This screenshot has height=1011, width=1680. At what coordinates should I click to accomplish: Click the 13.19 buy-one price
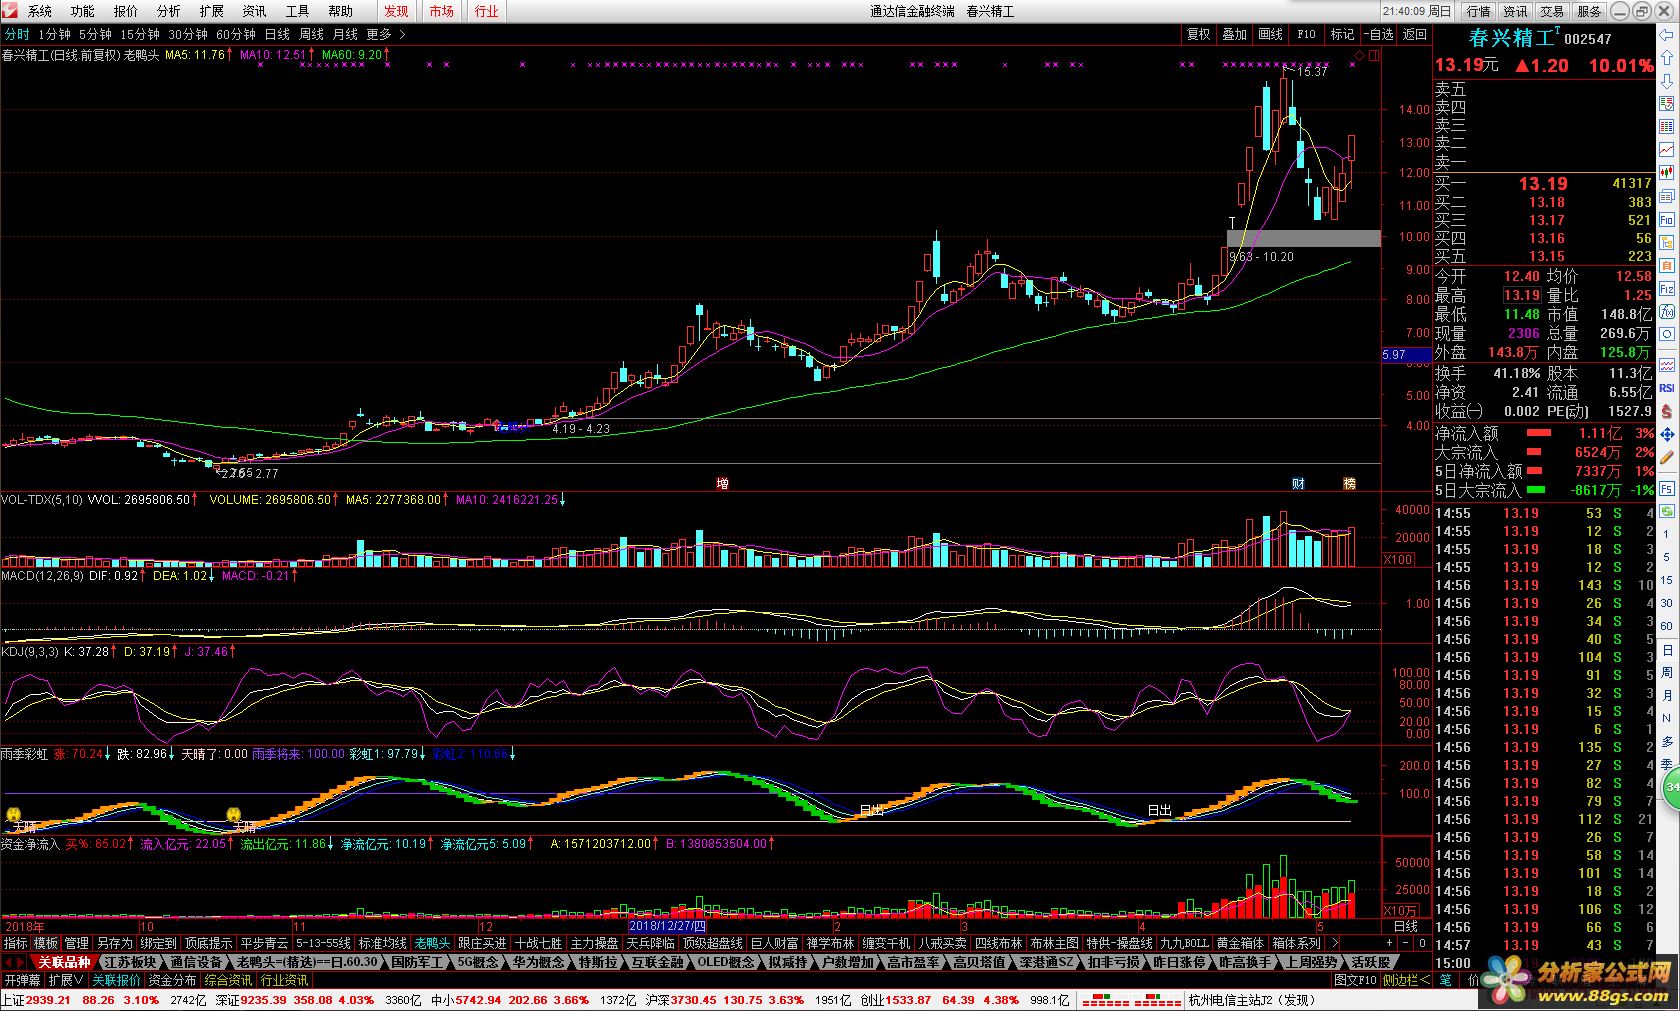[1543, 184]
